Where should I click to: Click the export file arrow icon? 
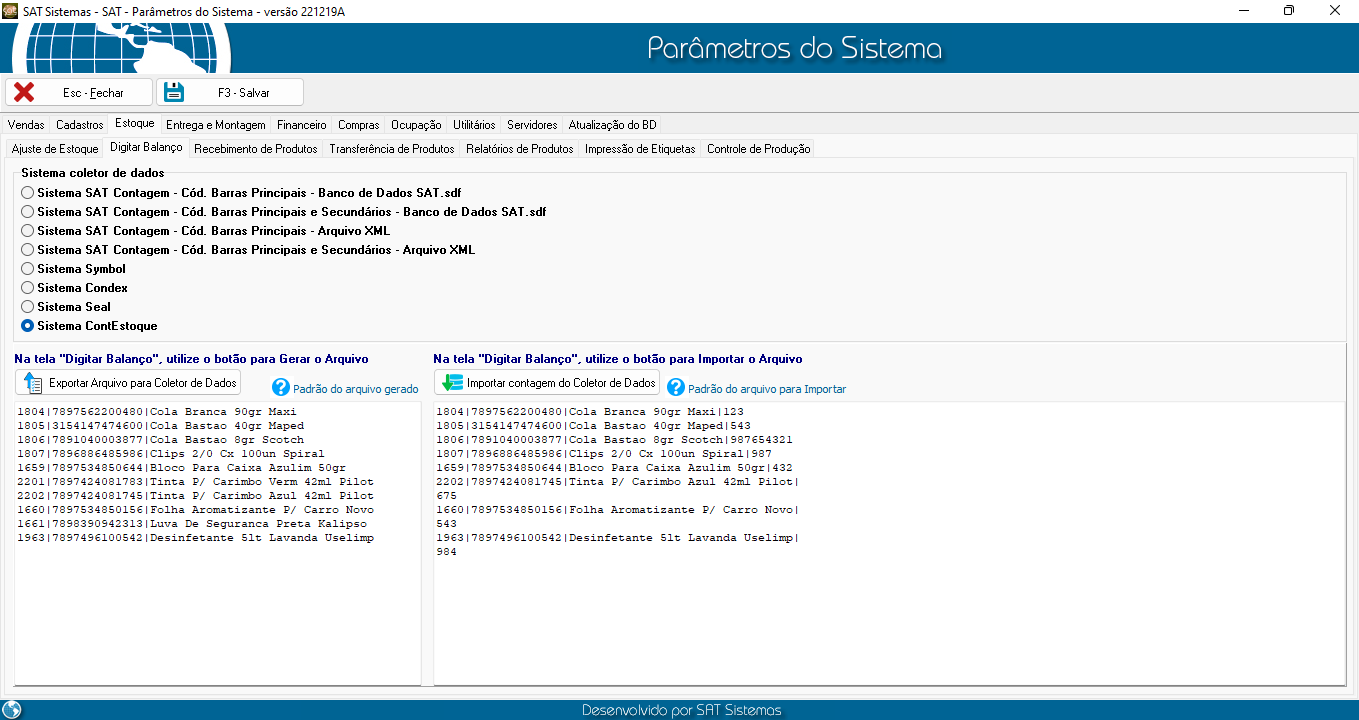pyautogui.click(x=33, y=383)
